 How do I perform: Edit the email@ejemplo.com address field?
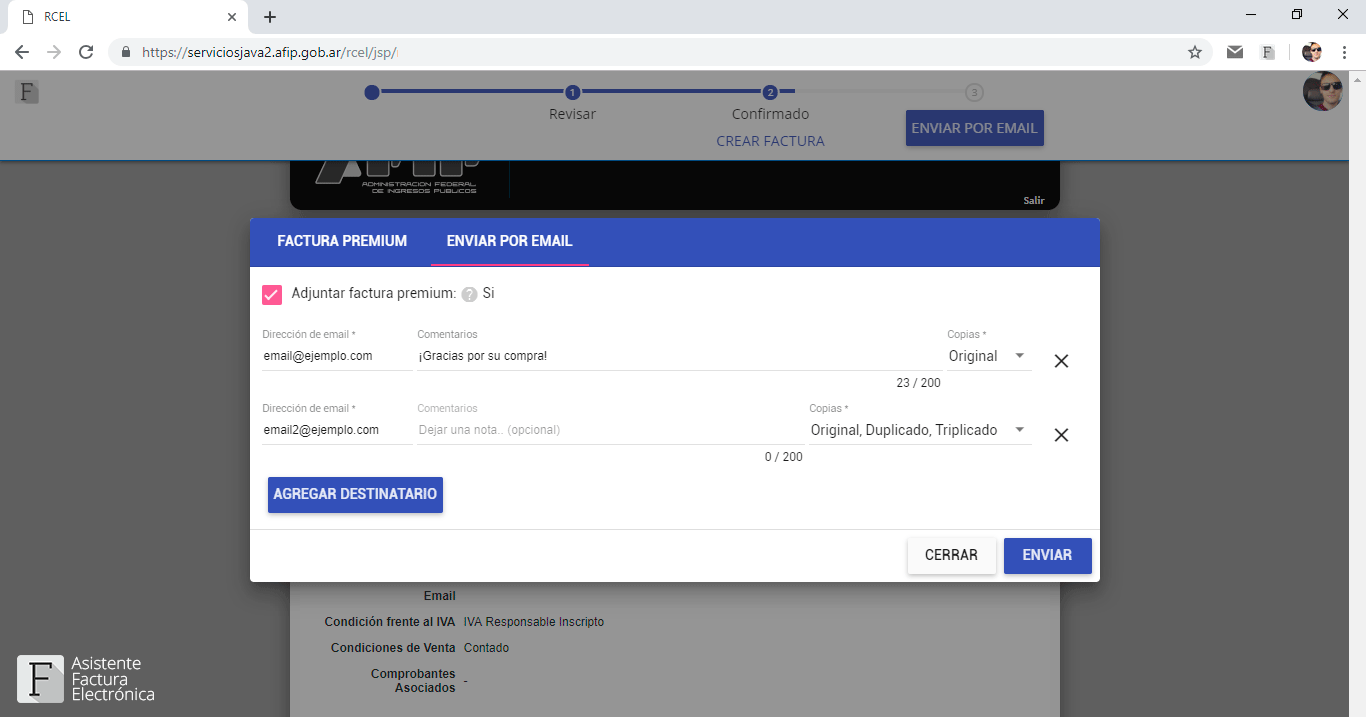337,356
